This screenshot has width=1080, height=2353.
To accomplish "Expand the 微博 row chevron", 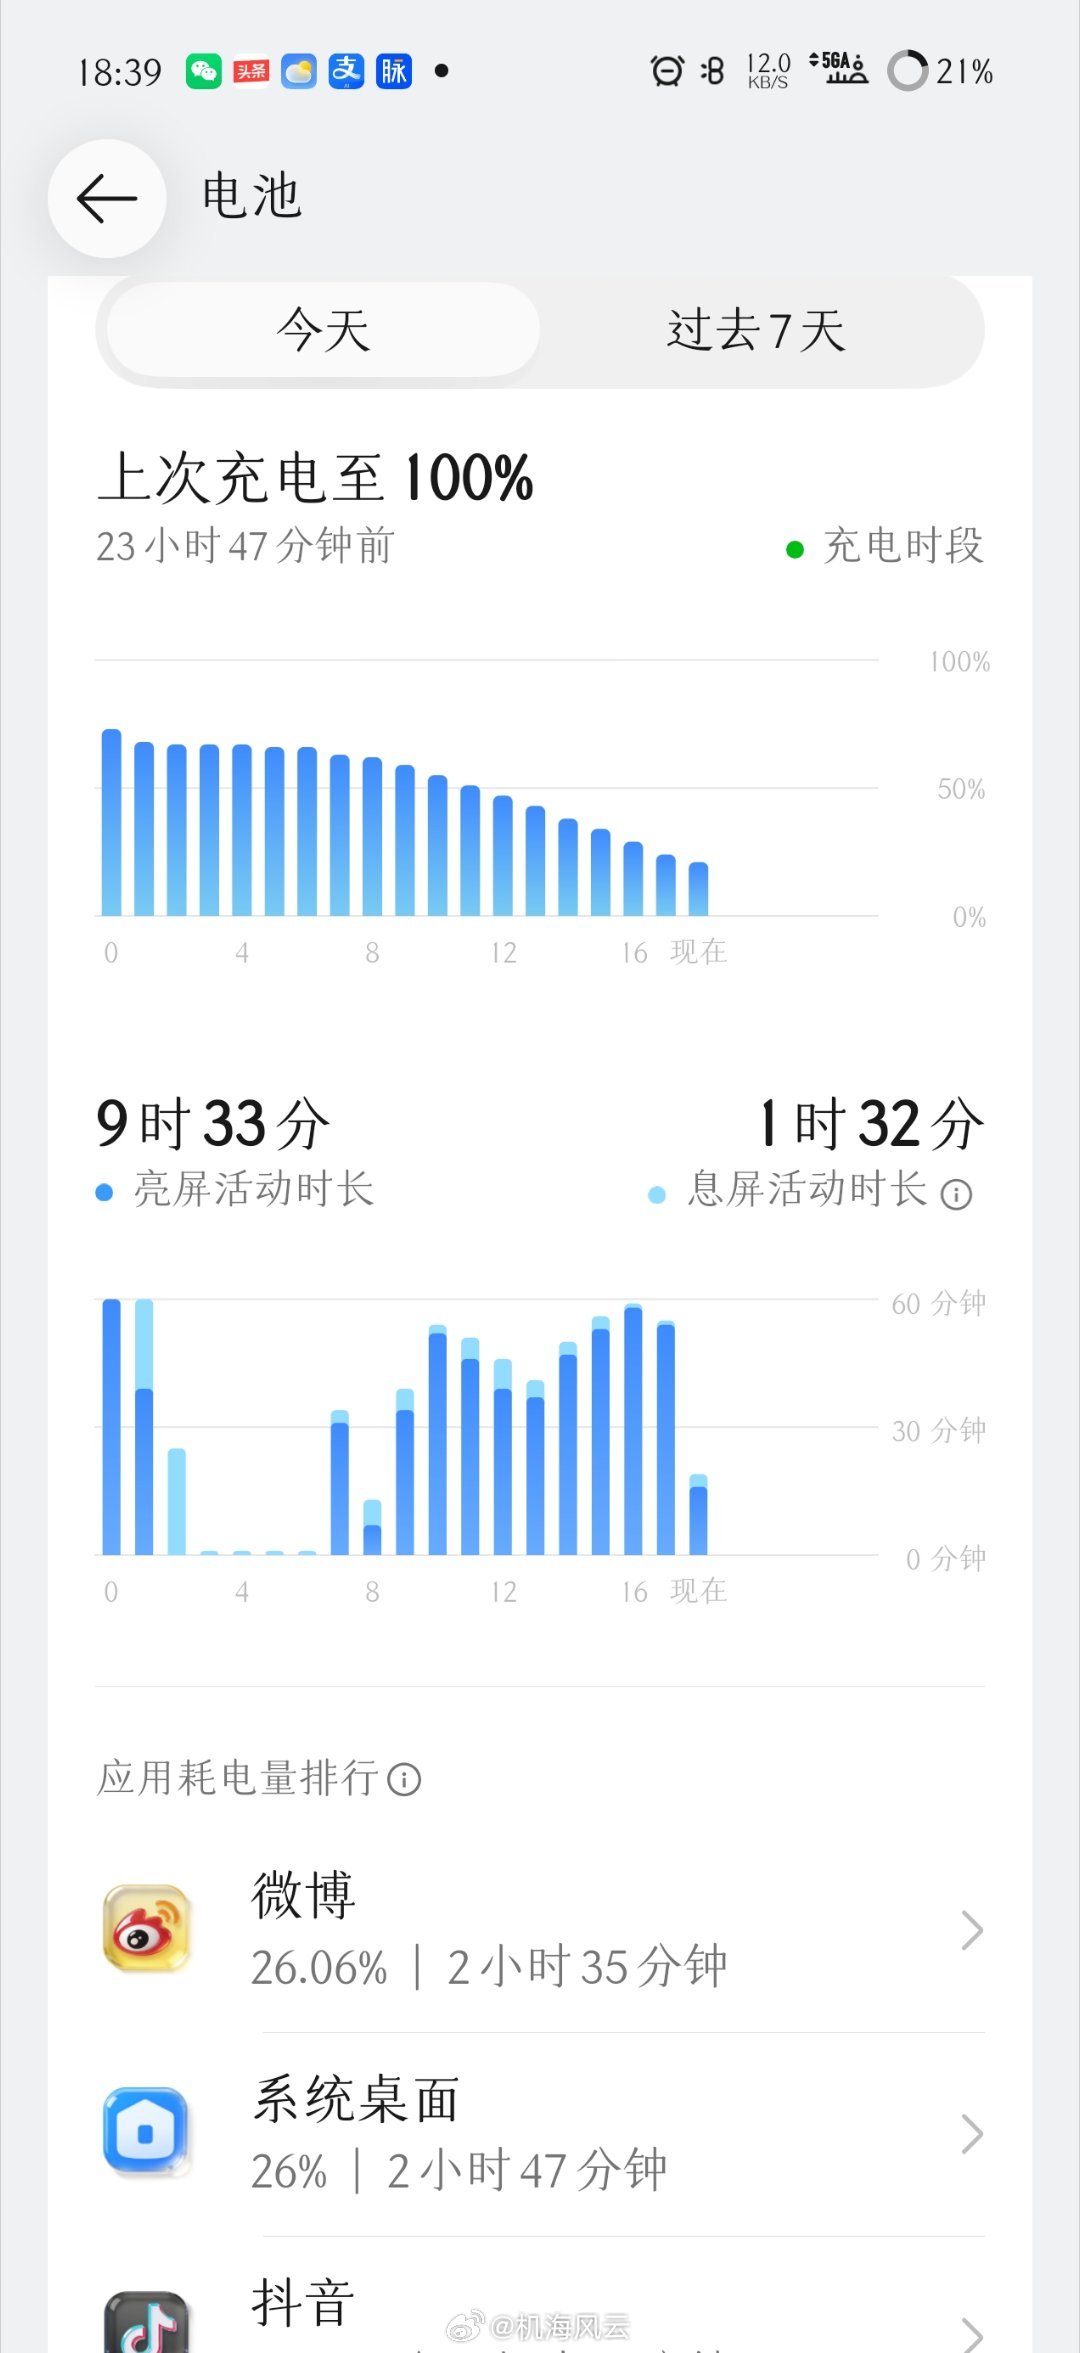I will click(x=972, y=1930).
